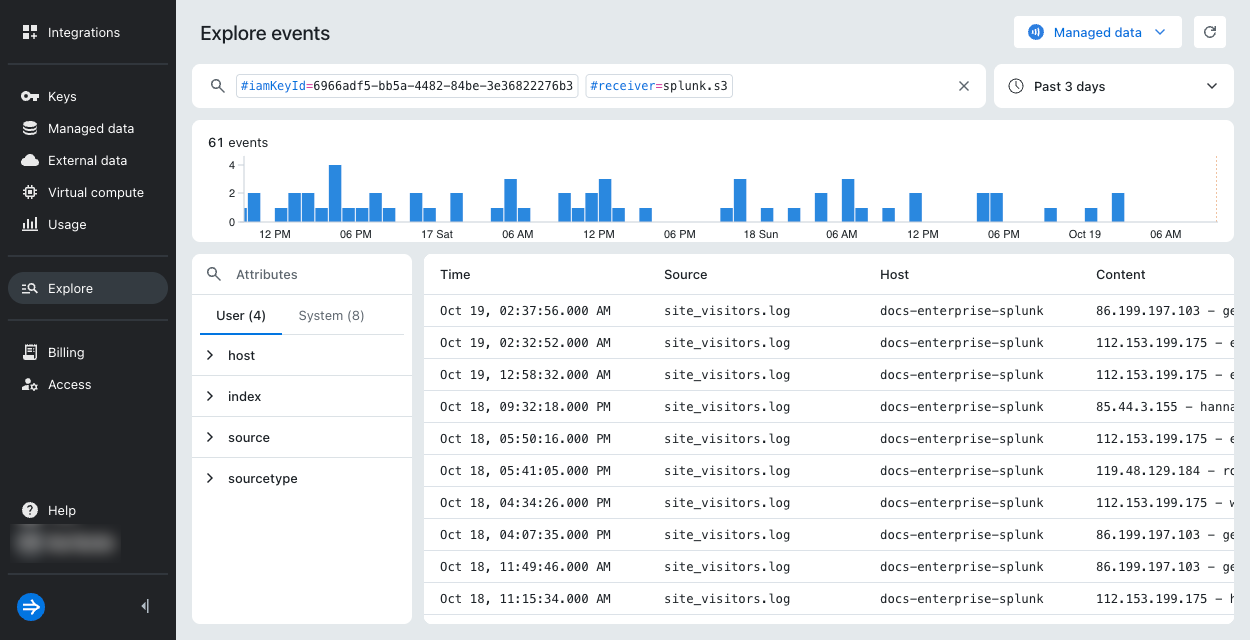Click the Source column header
Viewport: 1250px width, 640px height.
(685, 274)
